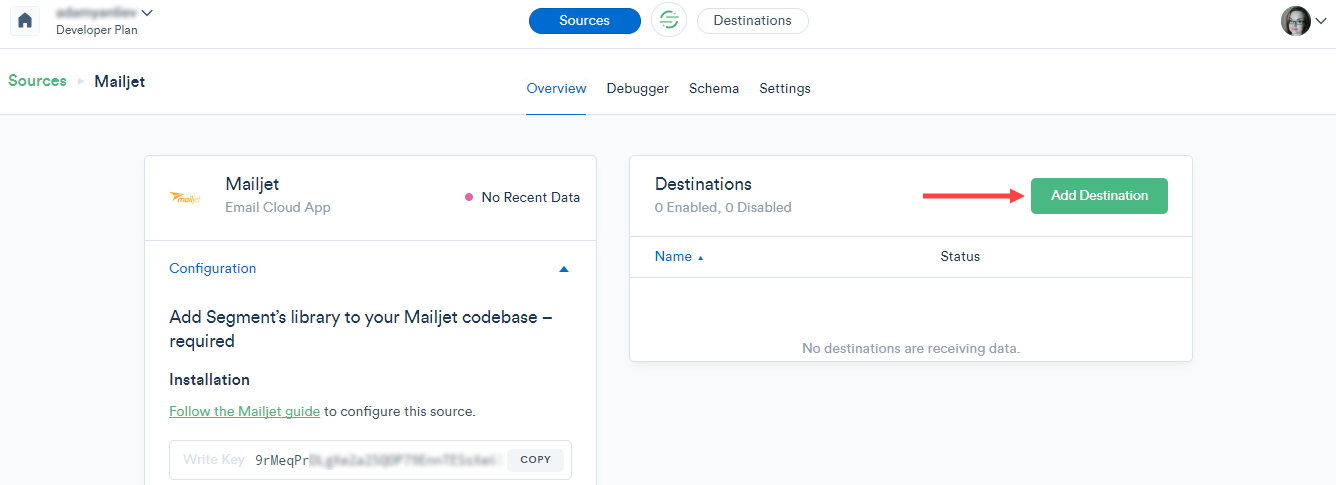Click the Sources breadcrumb link
The width and height of the screenshot is (1336, 485).
click(x=38, y=81)
